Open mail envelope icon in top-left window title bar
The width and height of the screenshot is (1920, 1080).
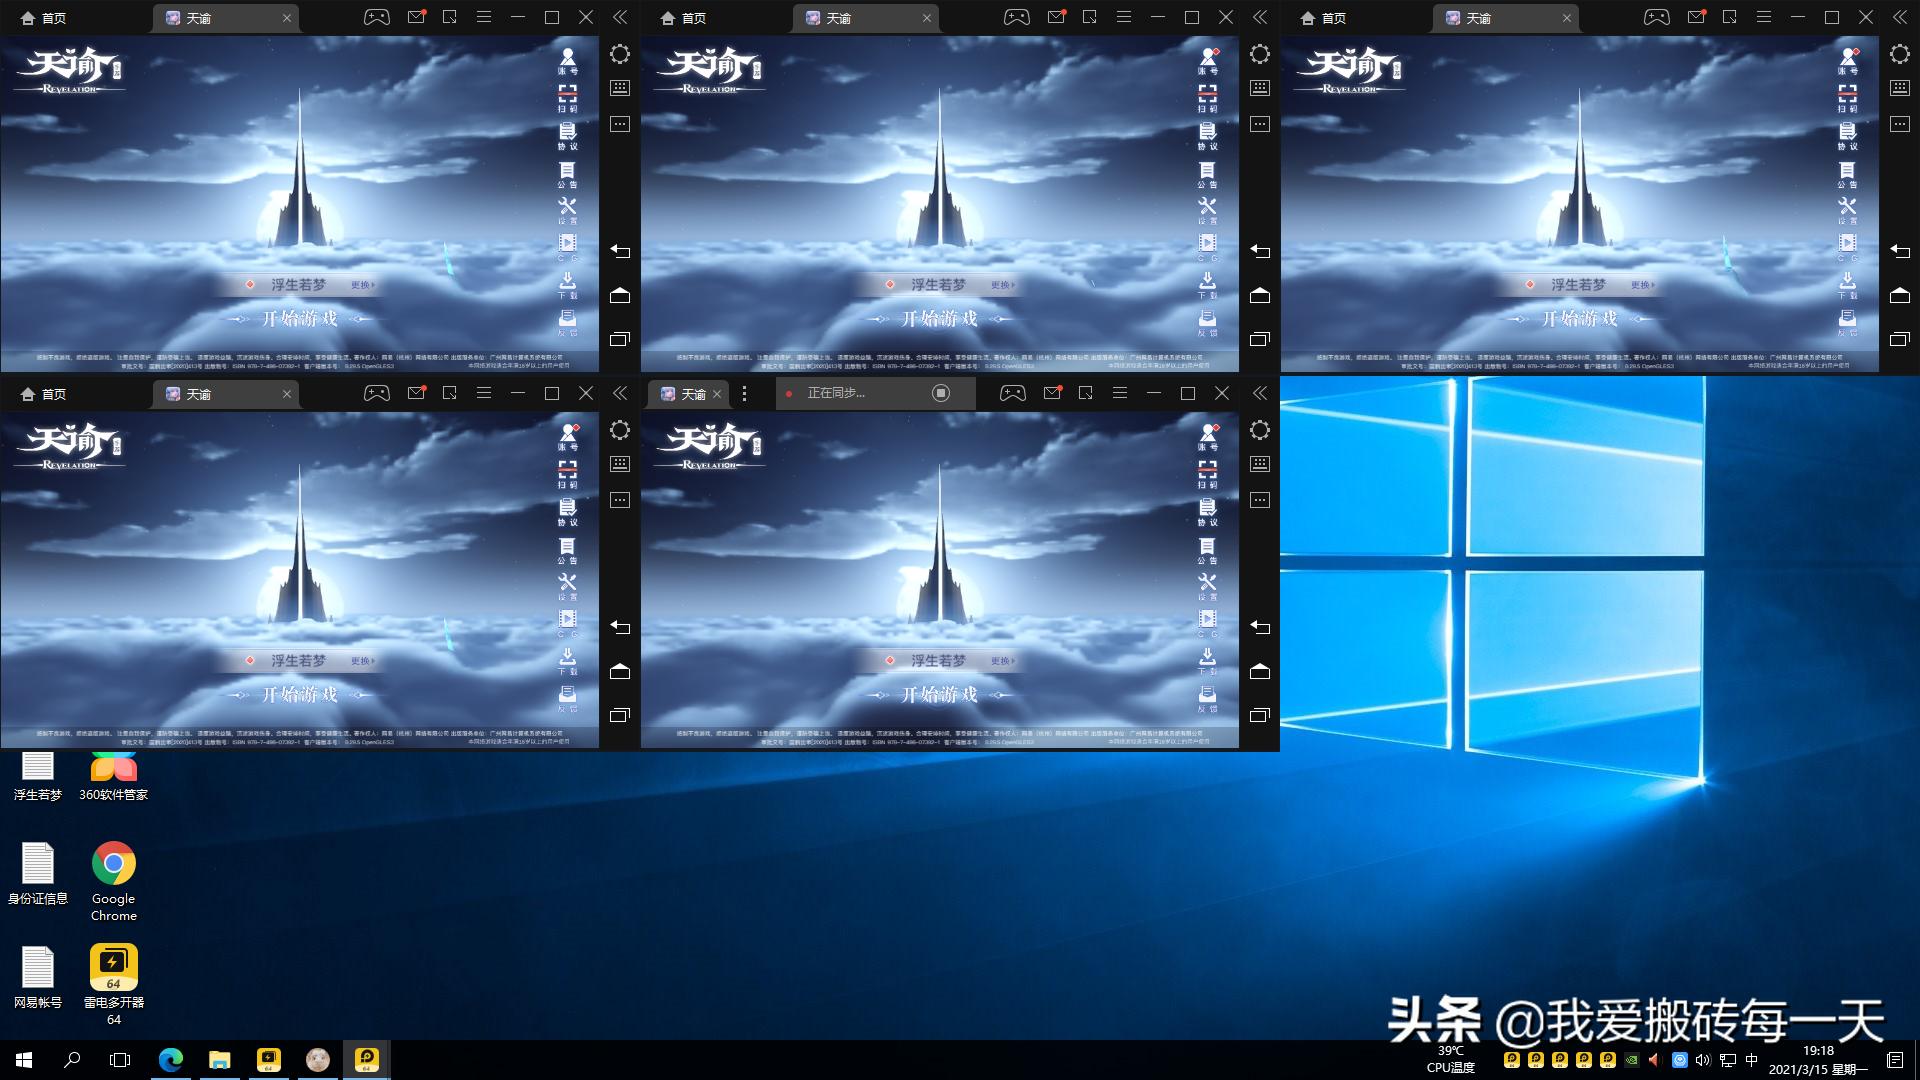[416, 17]
